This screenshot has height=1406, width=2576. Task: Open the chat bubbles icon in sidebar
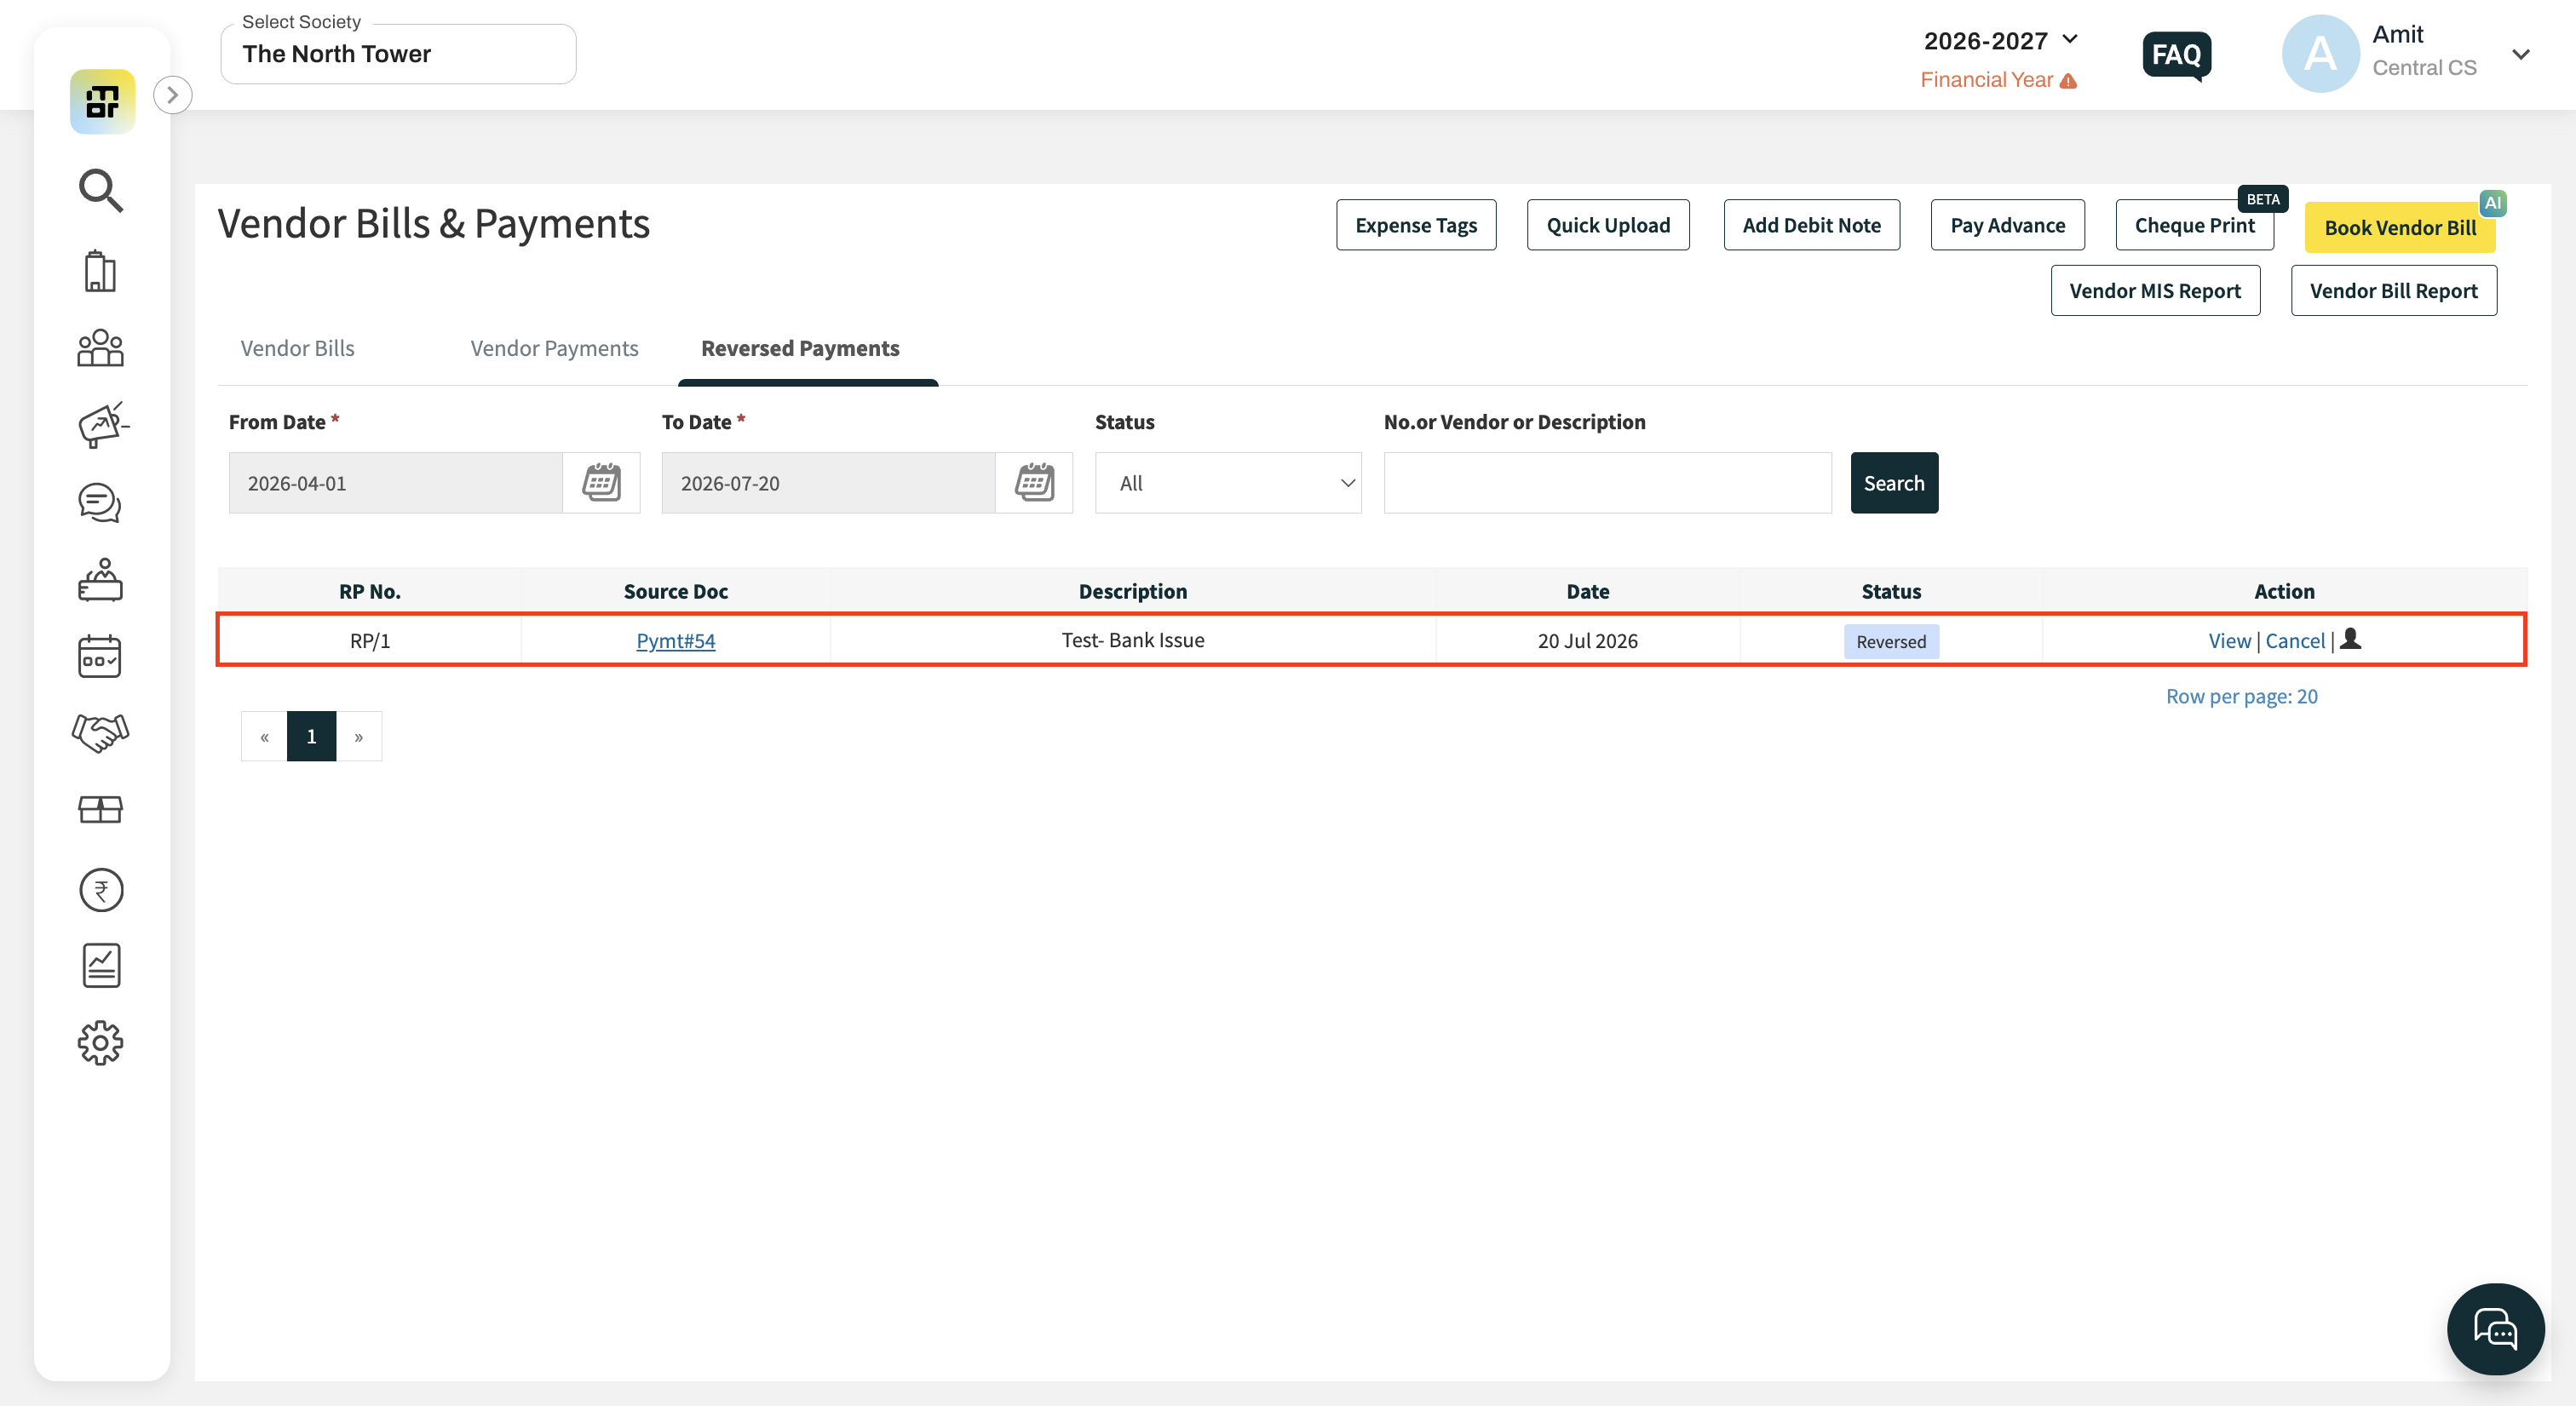pos(100,503)
